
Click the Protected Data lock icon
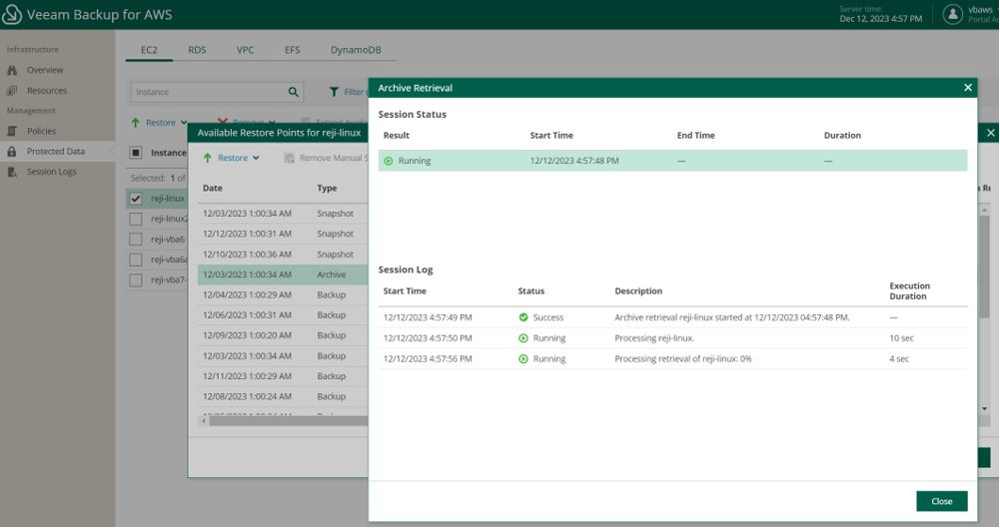coord(12,151)
